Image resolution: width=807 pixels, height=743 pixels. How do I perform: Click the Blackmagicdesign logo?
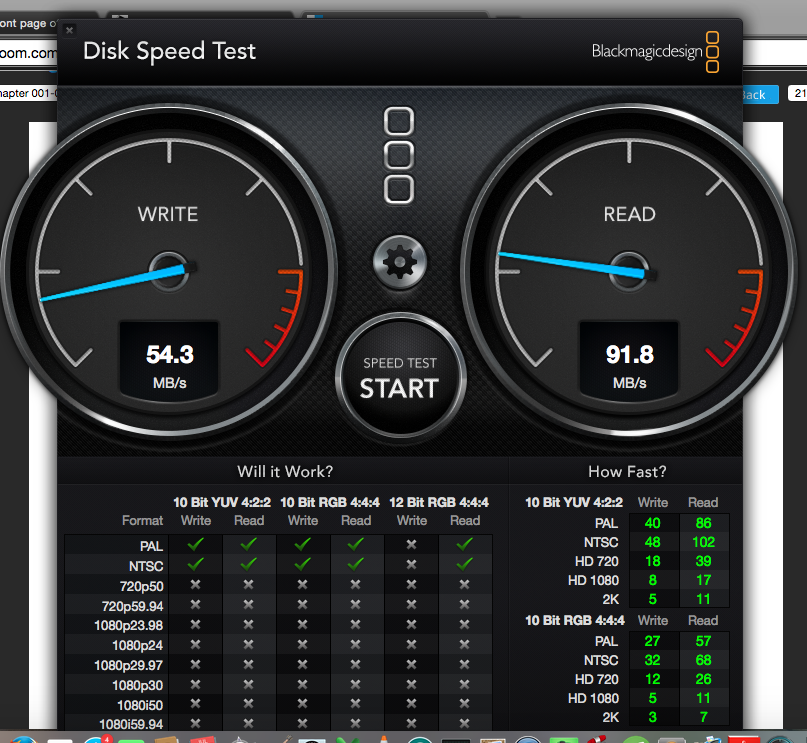click(x=656, y=51)
